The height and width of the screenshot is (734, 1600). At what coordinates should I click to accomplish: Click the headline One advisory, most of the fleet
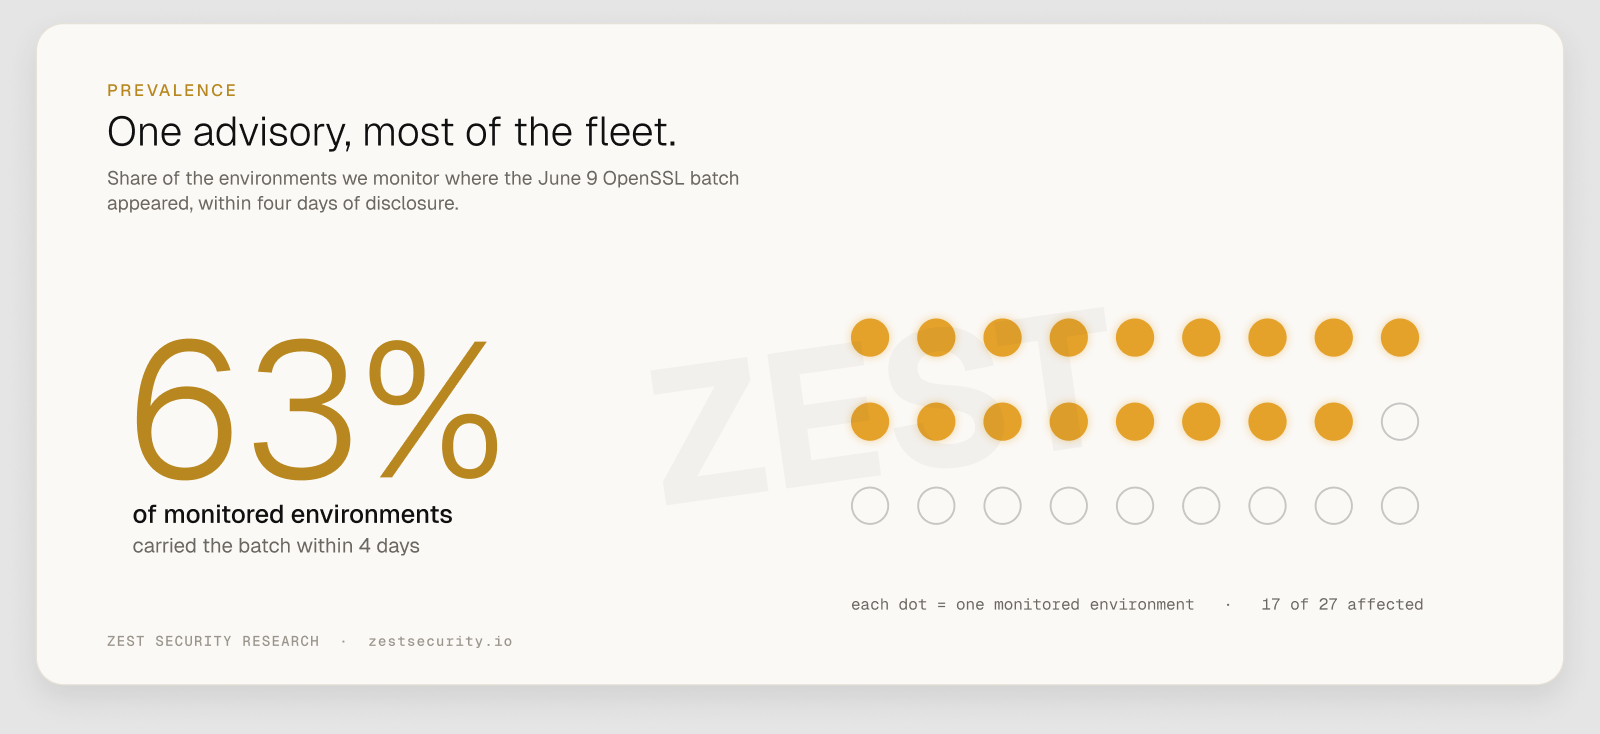[x=392, y=132]
